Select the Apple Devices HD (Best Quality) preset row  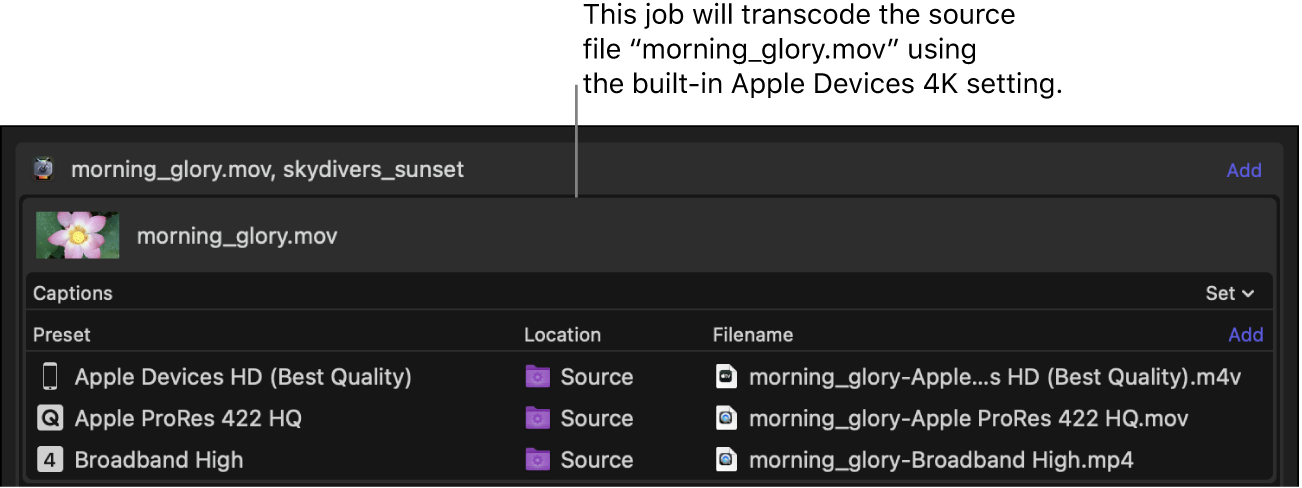click(x=243, y=377)
